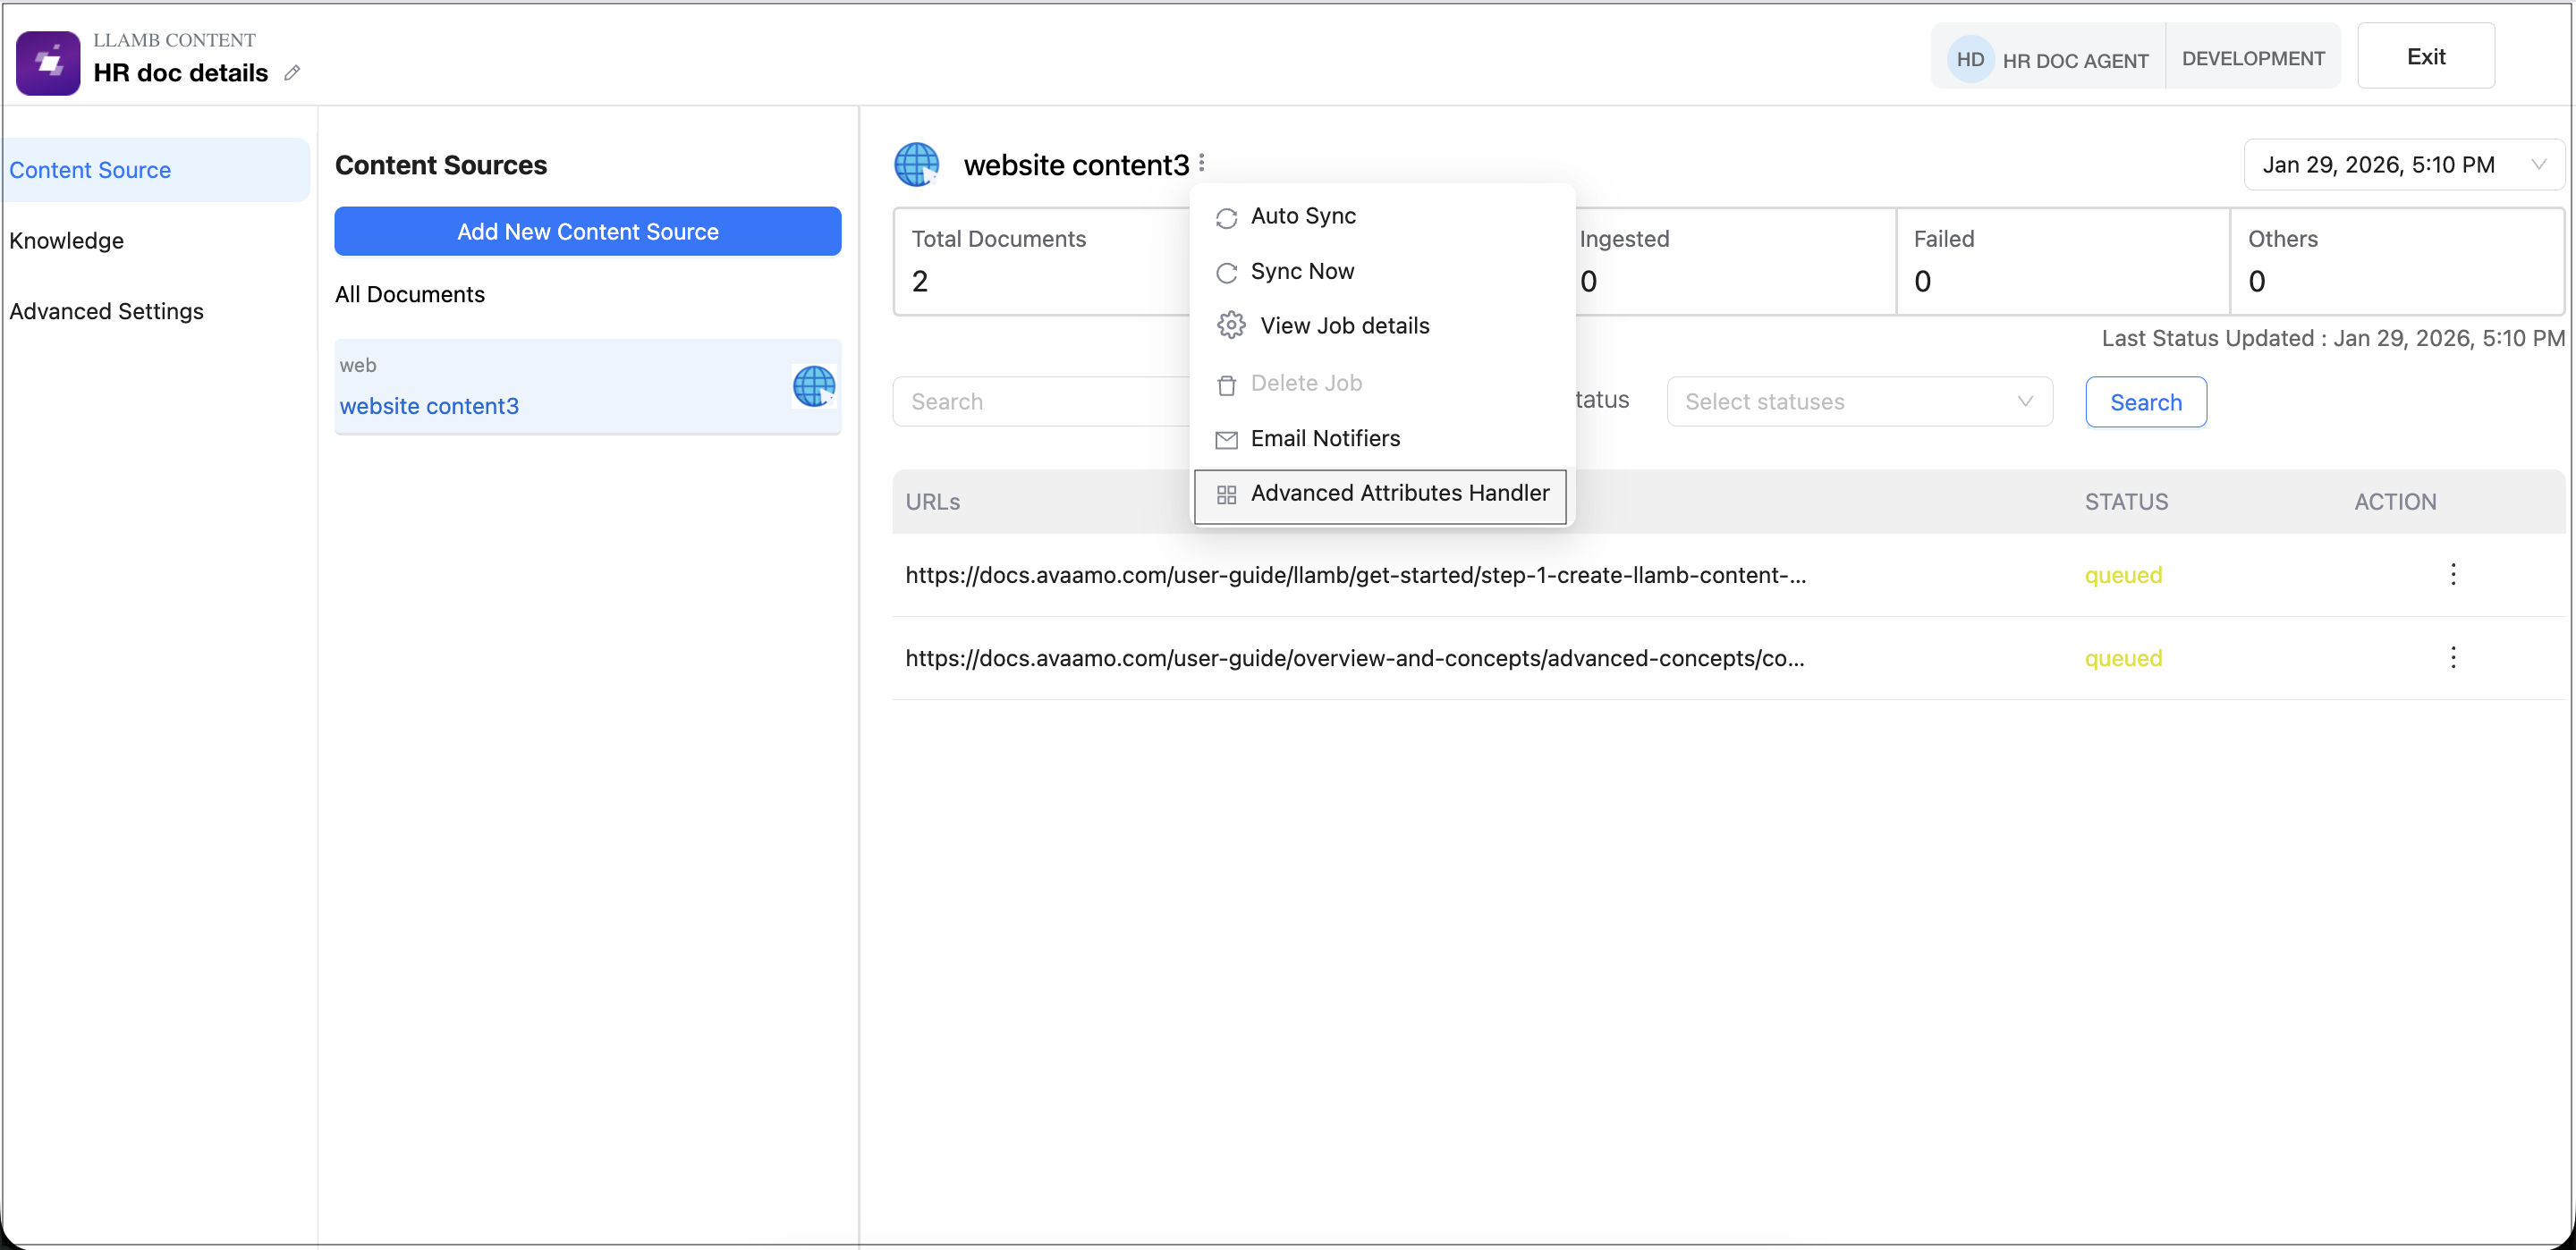Viewport: 2576px width, 1250px height.
Task: Open Advanced Attributes Handler option
Action: click(1398, 493)
